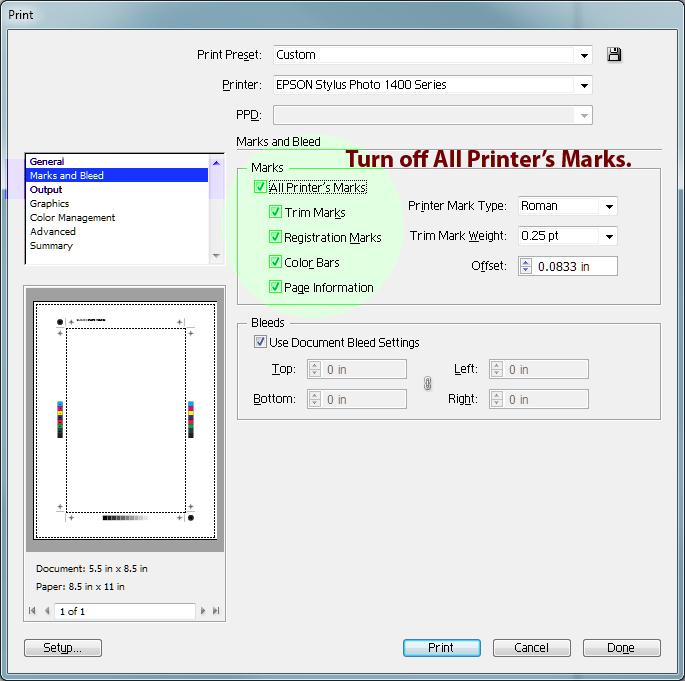This screenshot has width=685, height=681.
Task: Select Graphics in the category list
Action: pos(117,204)
